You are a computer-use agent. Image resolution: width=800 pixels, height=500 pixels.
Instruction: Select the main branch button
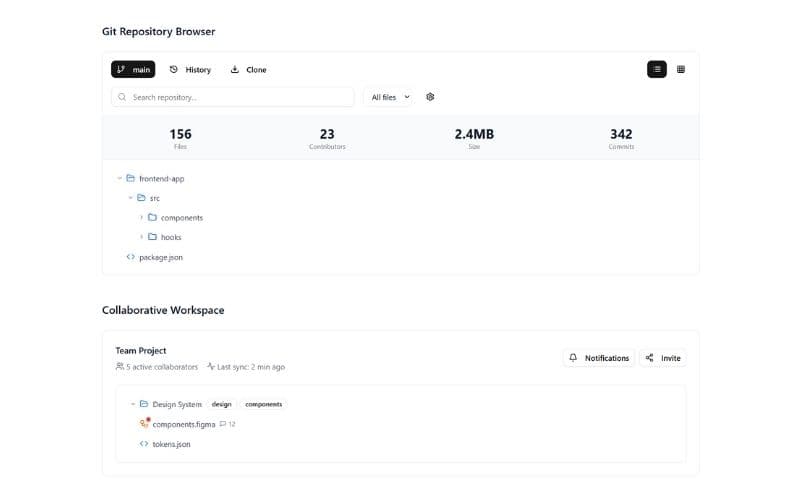pyautogui.click(x=133, y=69)
